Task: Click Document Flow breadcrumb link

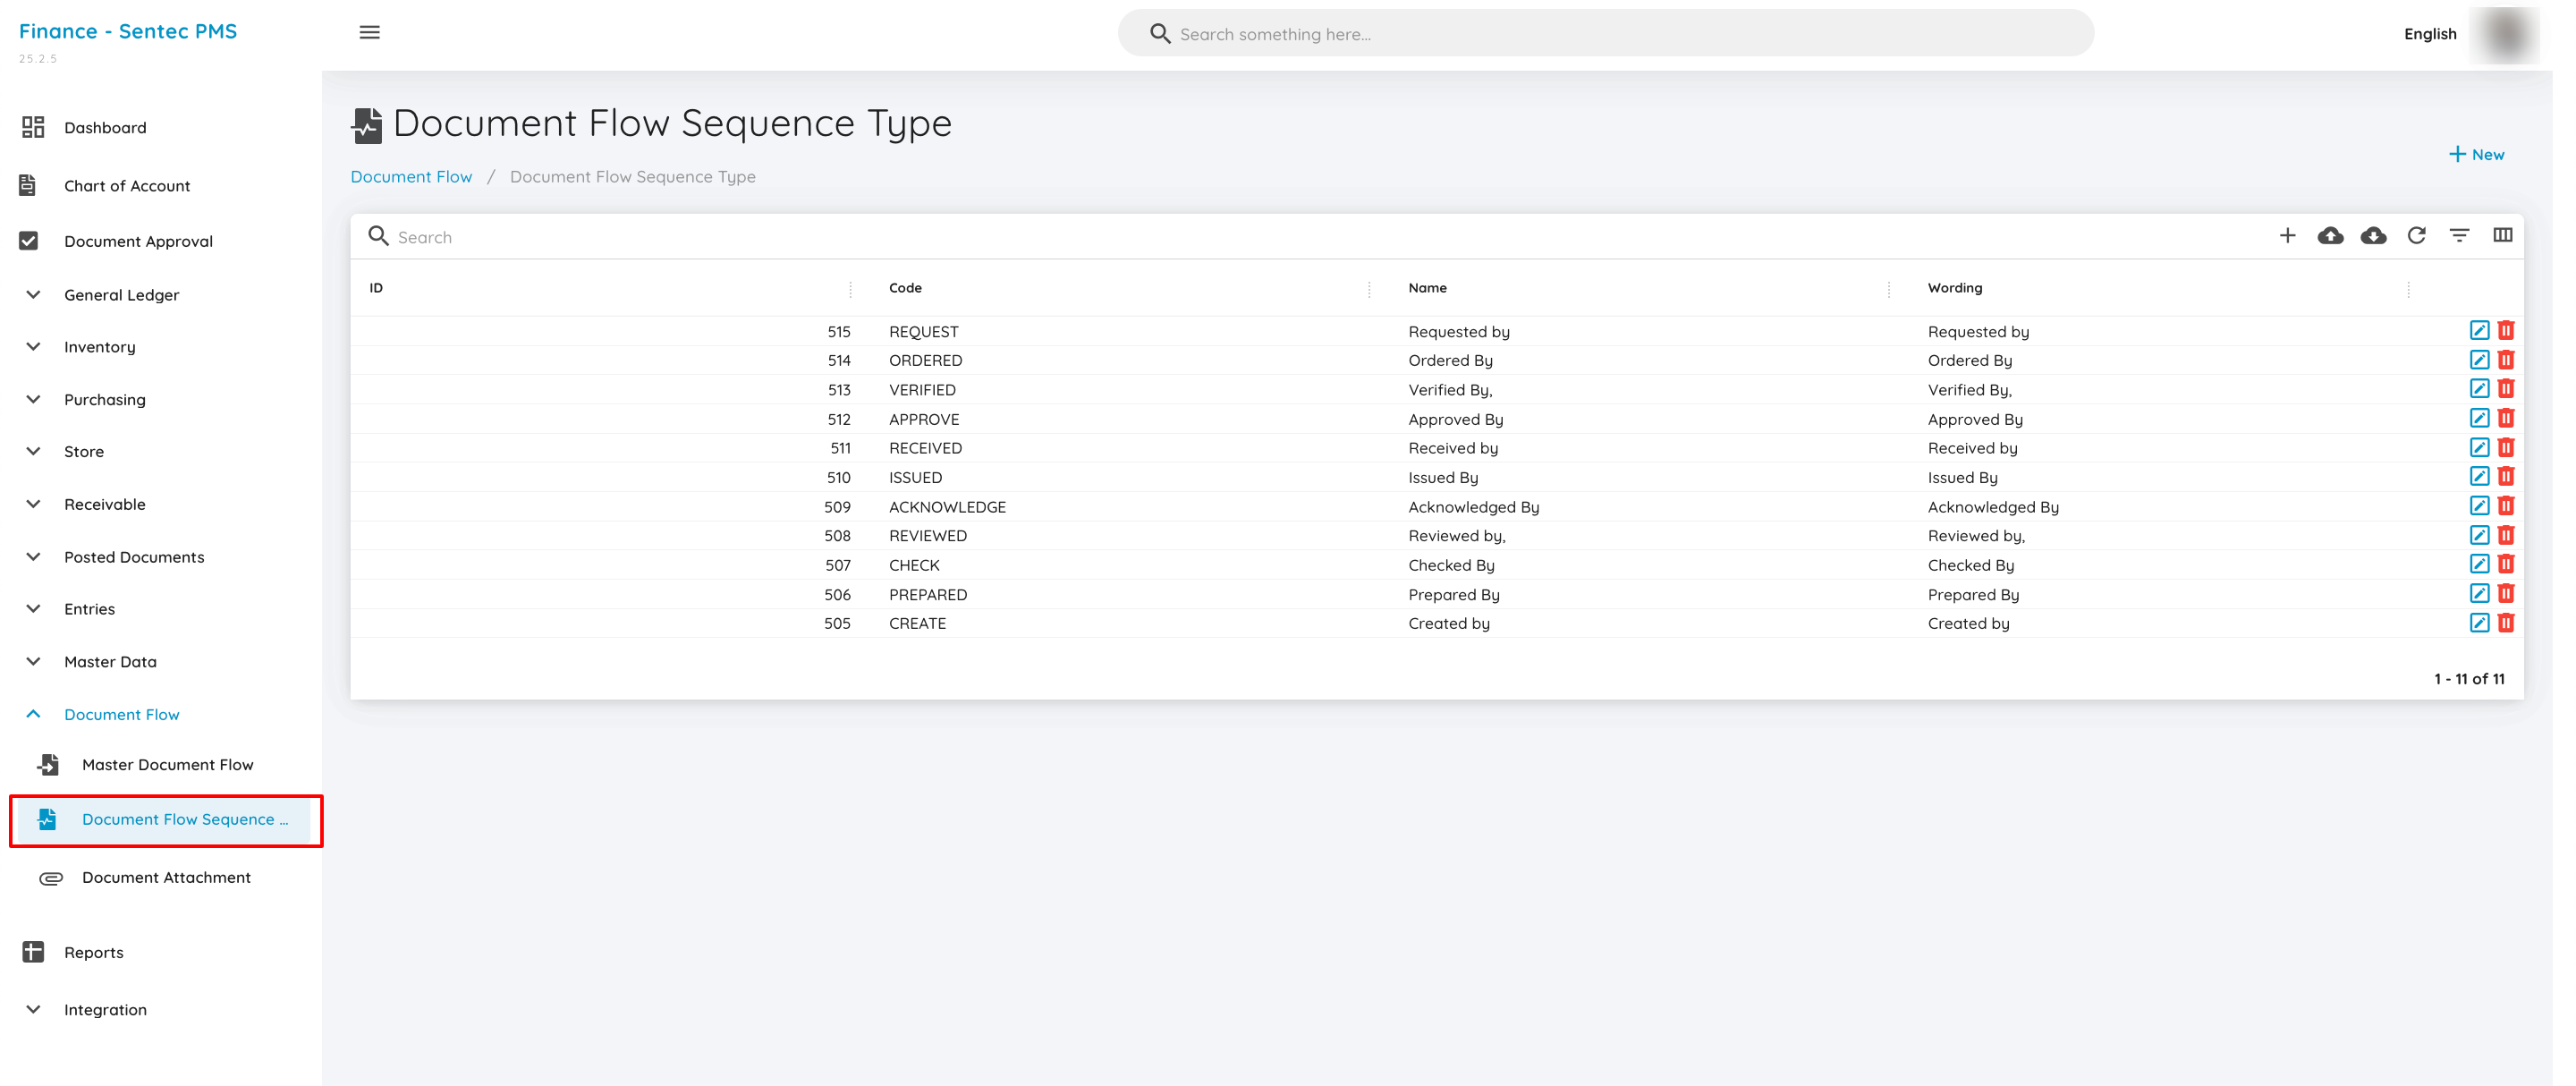Action: (411, 177)
